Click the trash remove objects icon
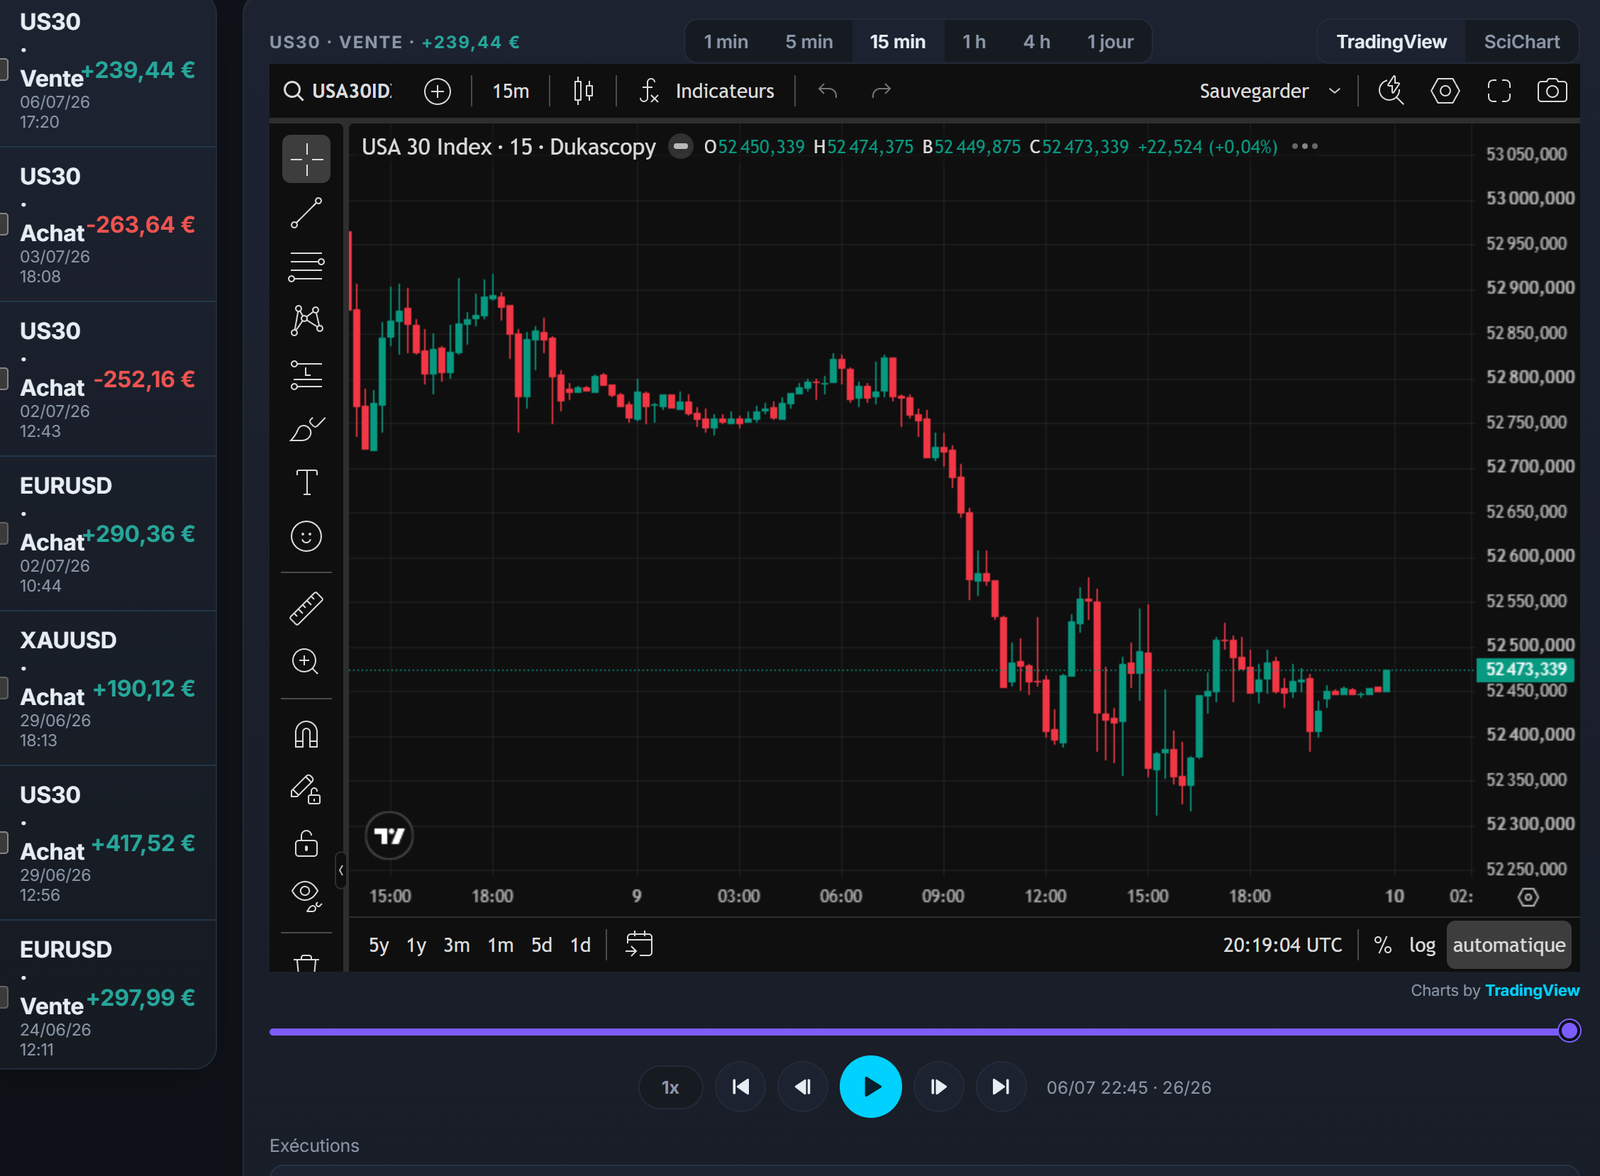Screen dimensions: 1600x1176 (x=306, y=962)
